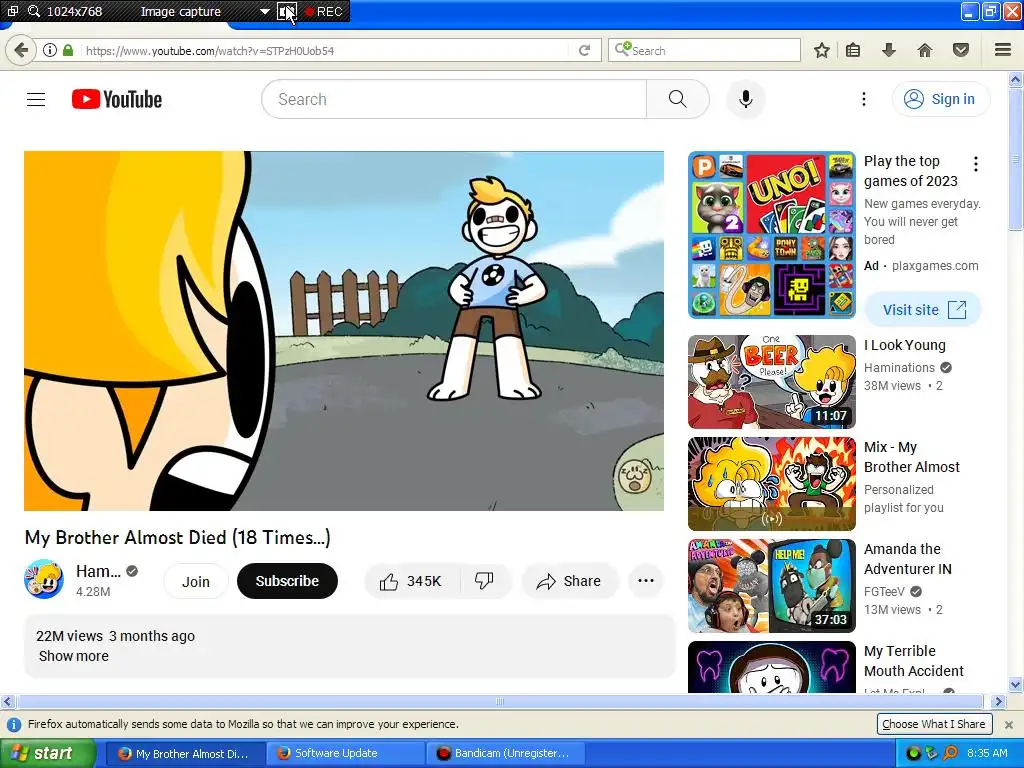Click the Bandicam Image capture label

(180, 11)
